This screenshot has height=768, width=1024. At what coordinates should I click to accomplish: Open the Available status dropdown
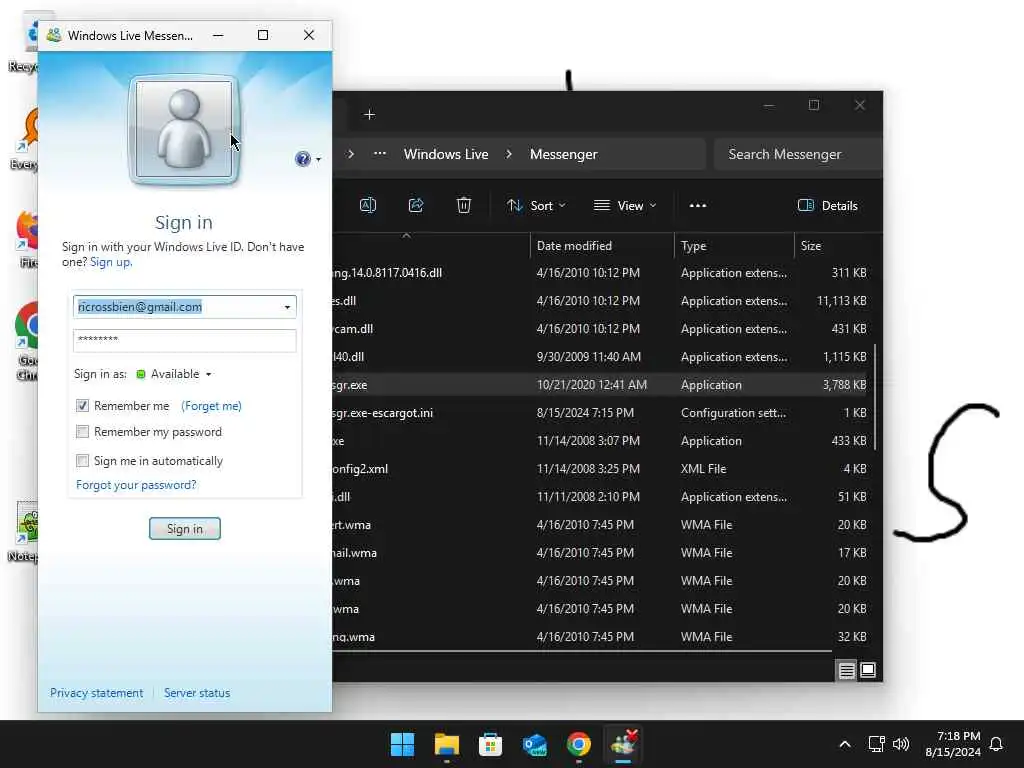[174, 374]
